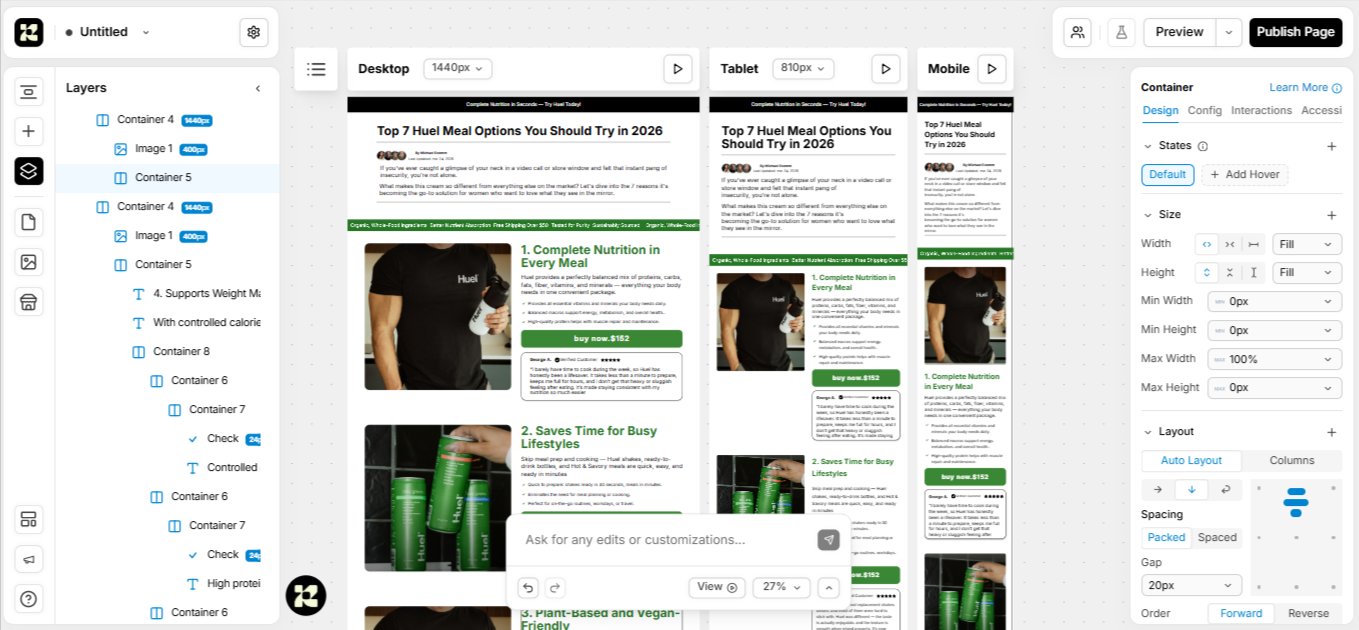Toggle the outline list icon beside Desktop

point(316,69)
